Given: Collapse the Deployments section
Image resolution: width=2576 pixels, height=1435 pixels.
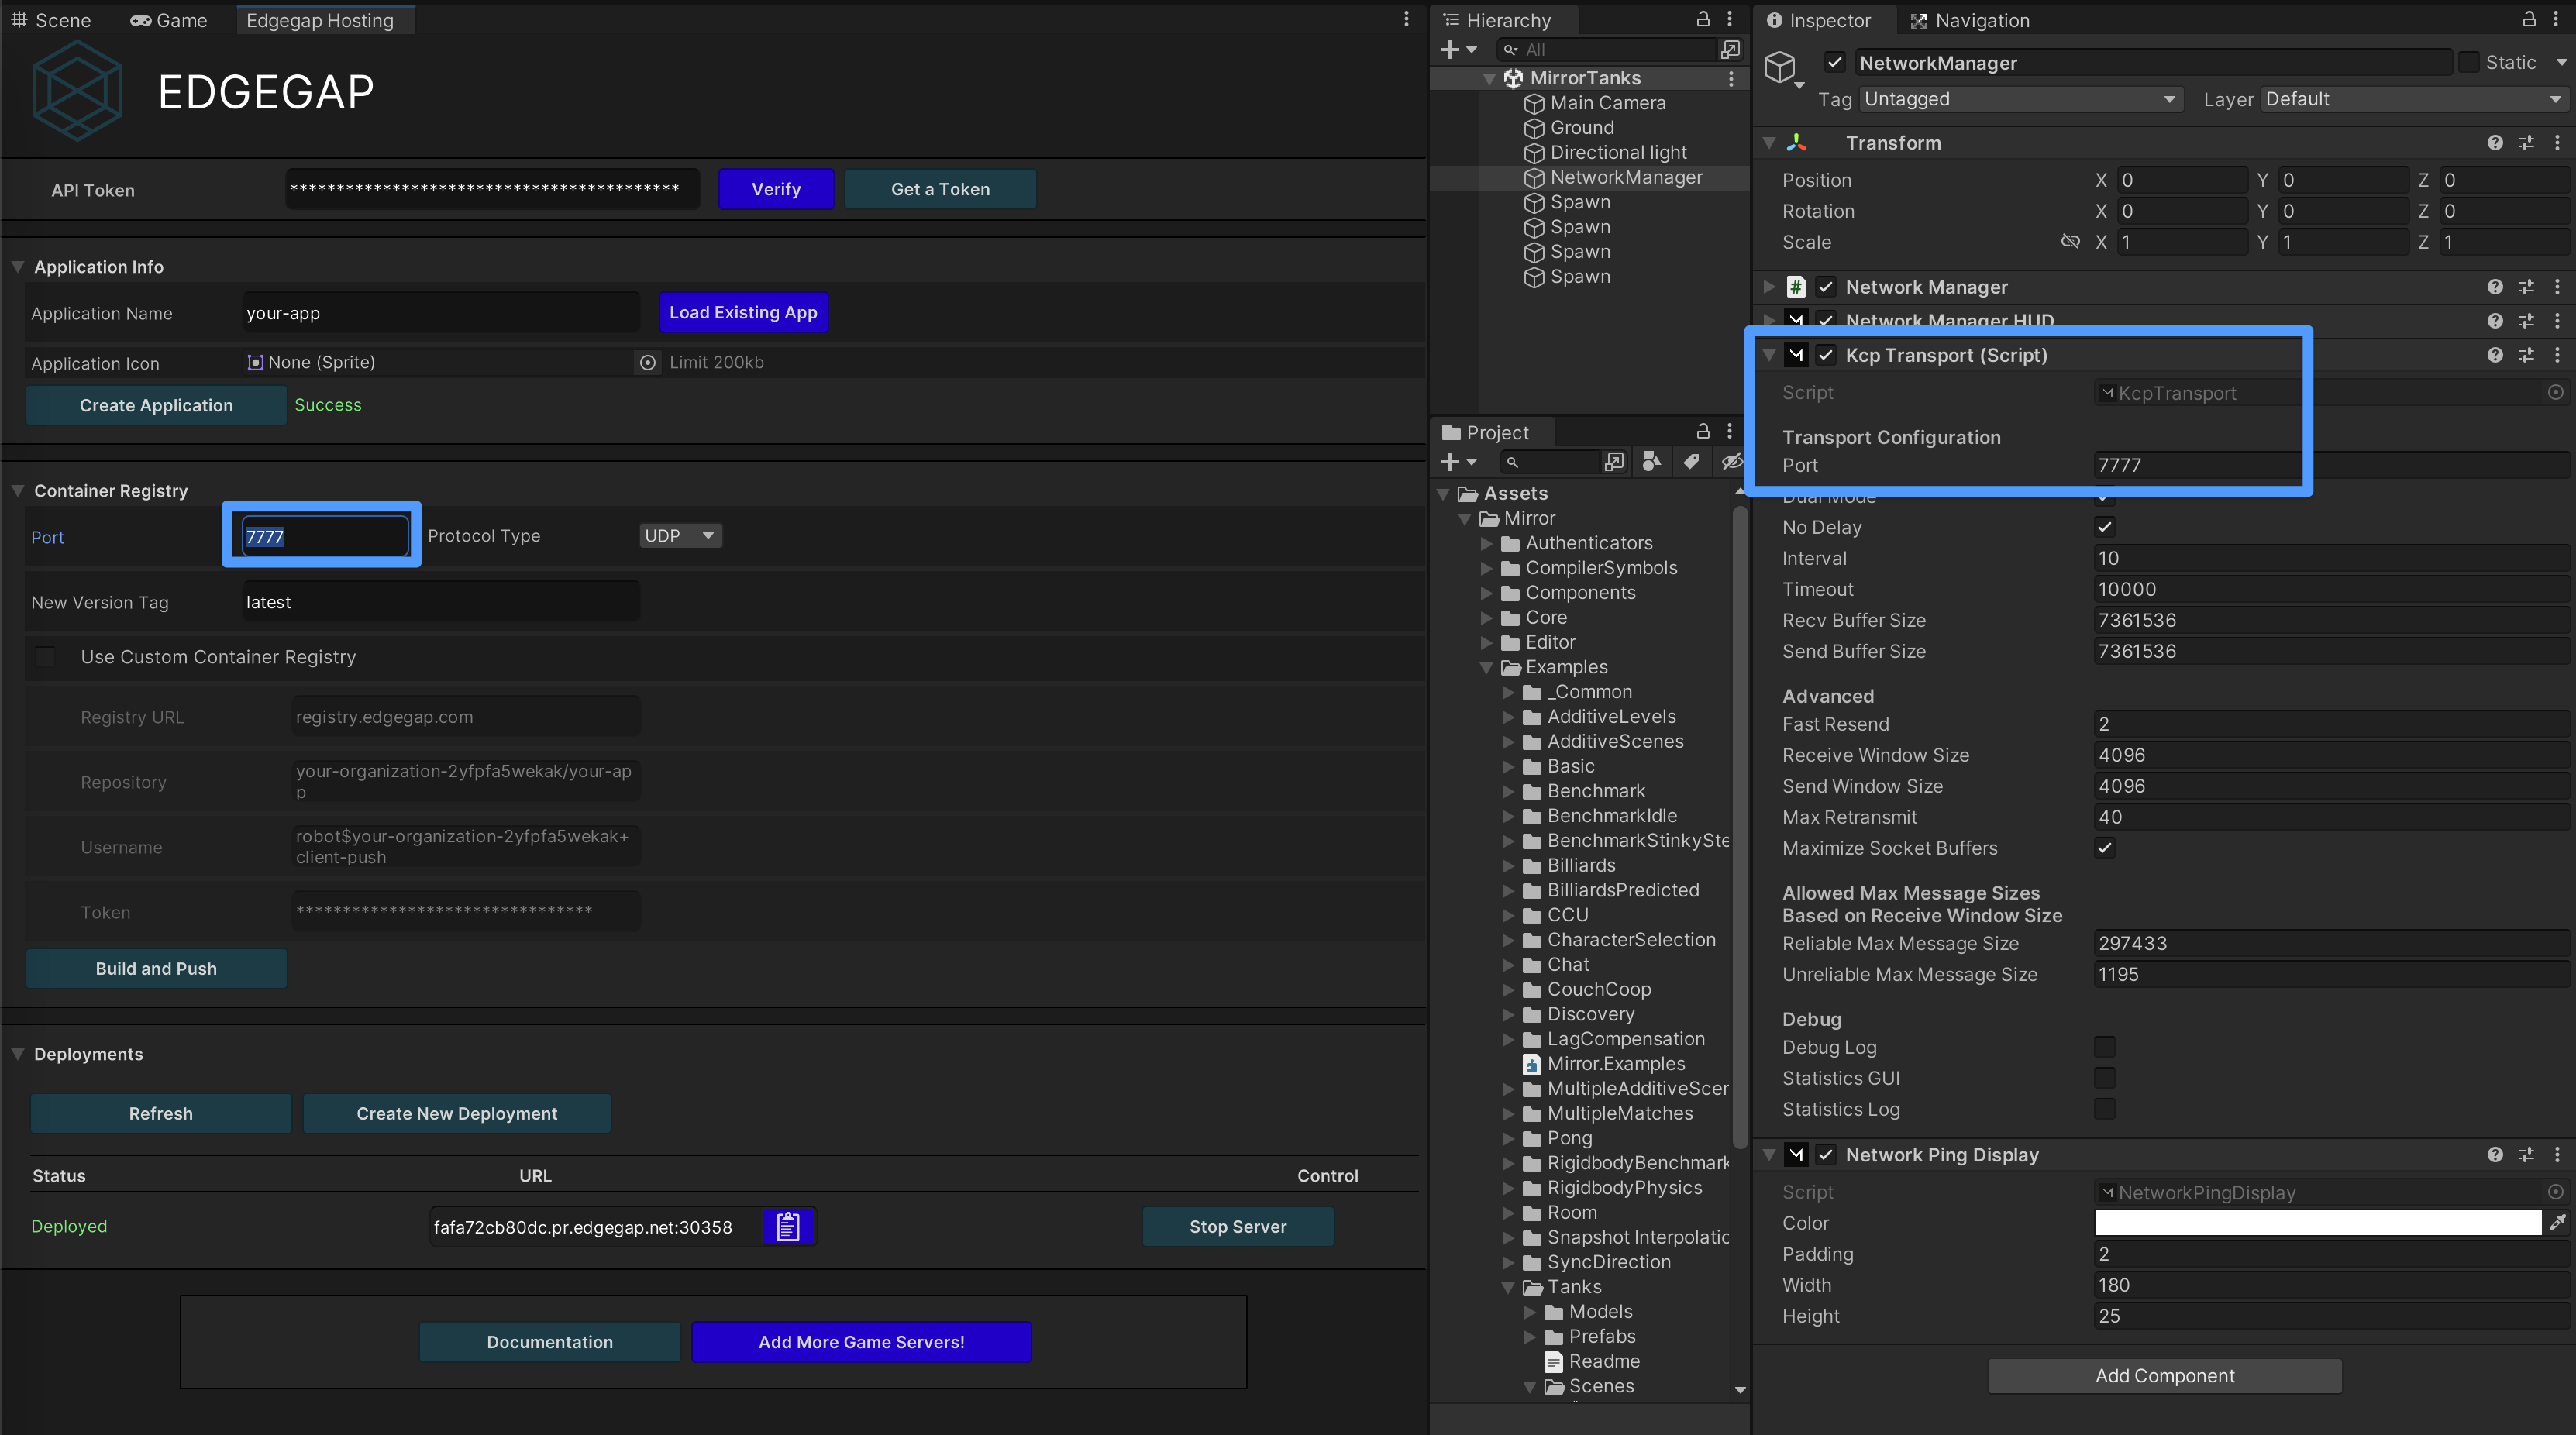Looking at the screenshot, I should coord(18,1054).
